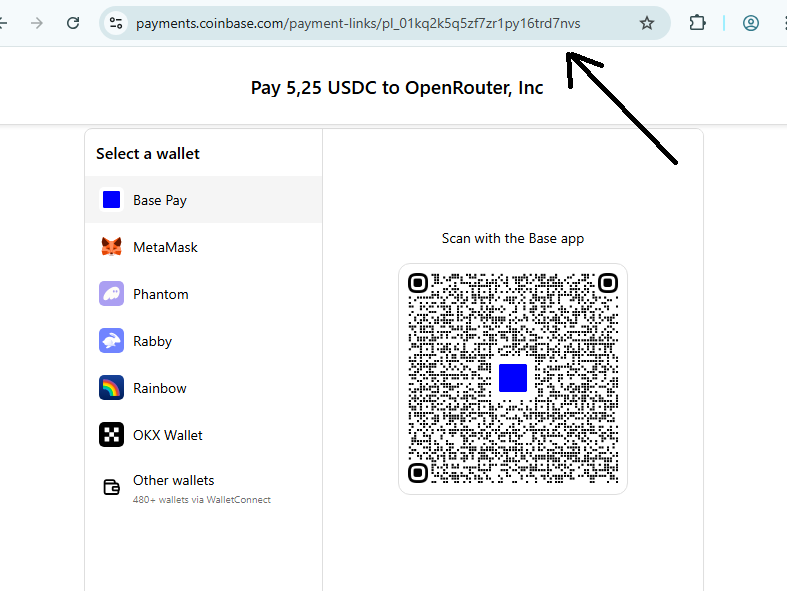Select OKX Wallet option
The image size is (787, 591).
coord(203,435)
